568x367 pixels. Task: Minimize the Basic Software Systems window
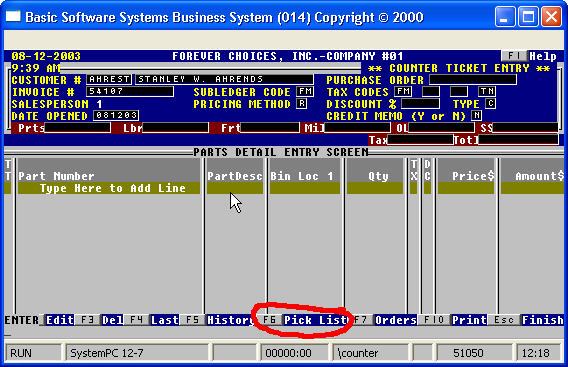[504, 17]
